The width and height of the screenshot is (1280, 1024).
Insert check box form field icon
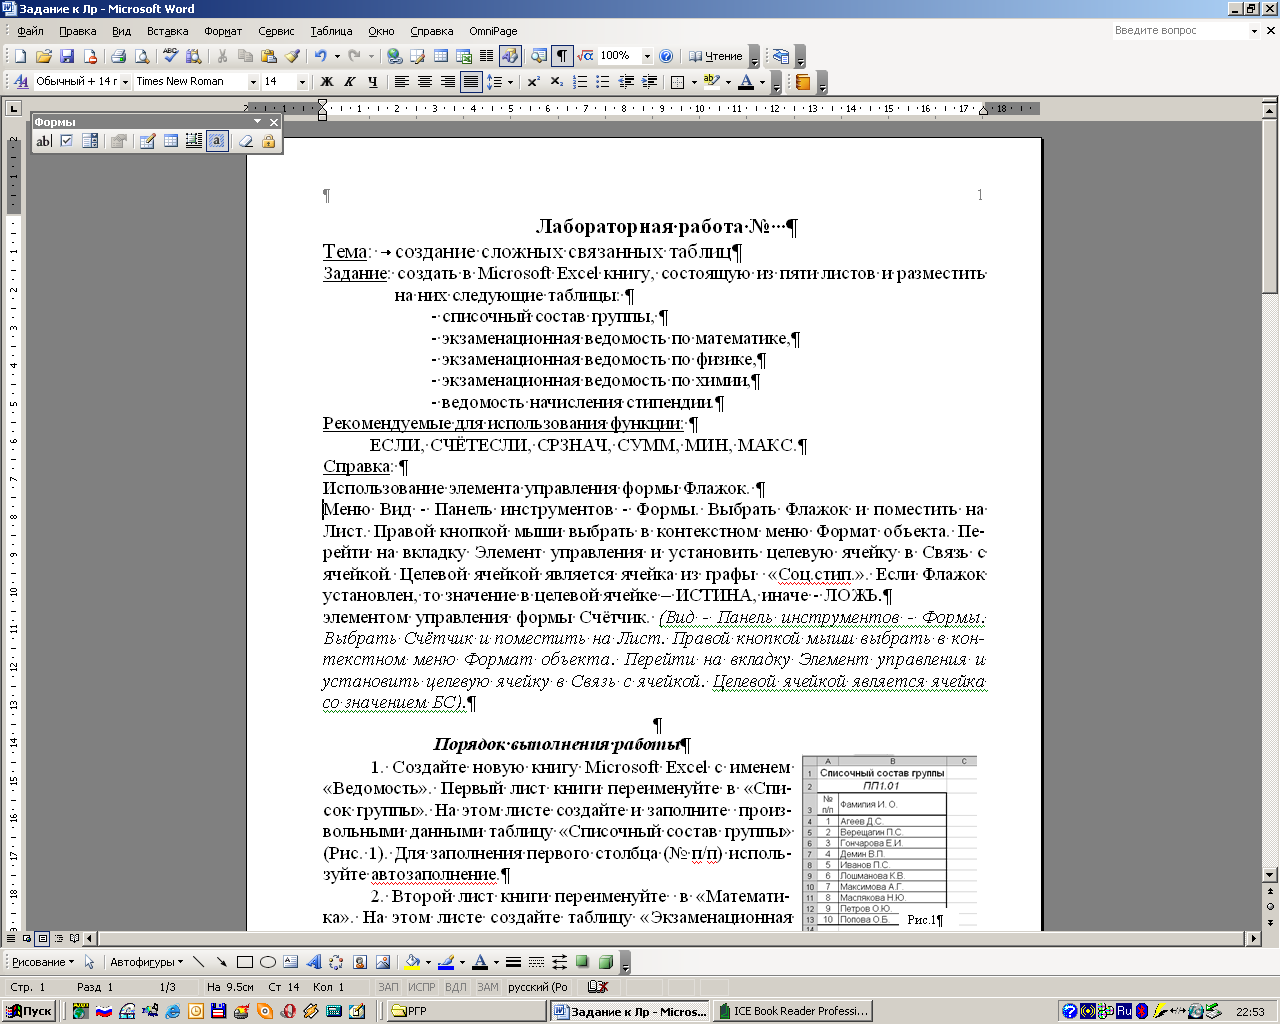pos(67,142)
